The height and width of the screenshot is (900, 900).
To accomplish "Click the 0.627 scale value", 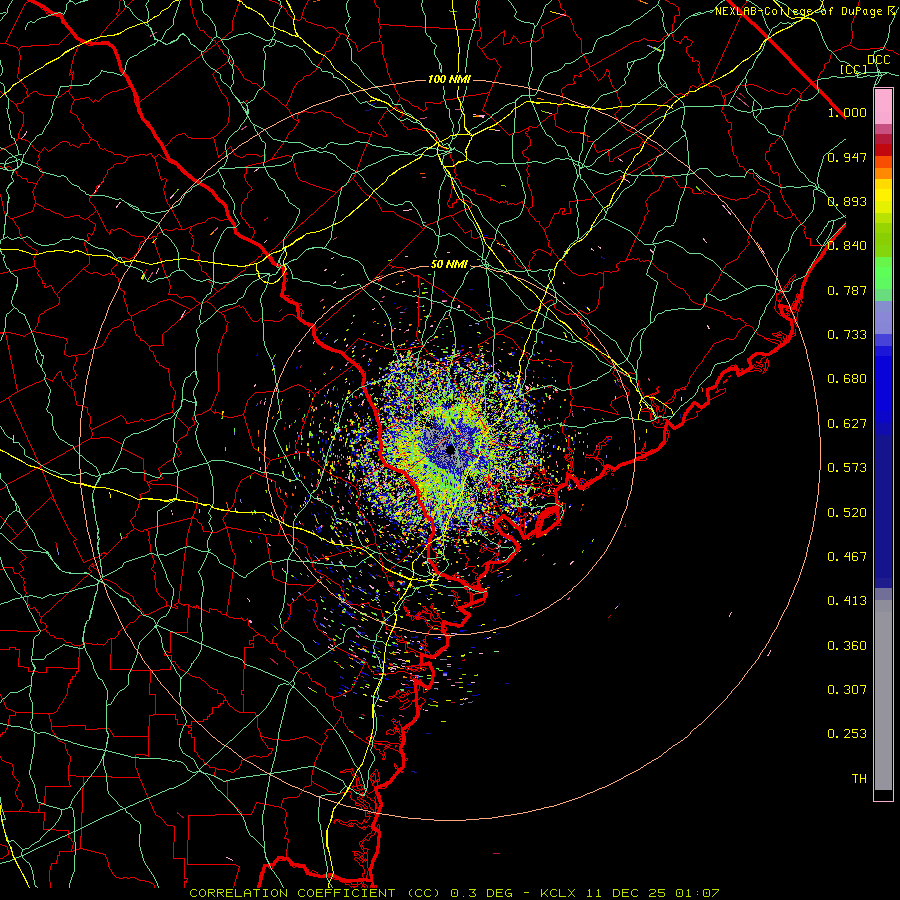I will click(847, 424).
